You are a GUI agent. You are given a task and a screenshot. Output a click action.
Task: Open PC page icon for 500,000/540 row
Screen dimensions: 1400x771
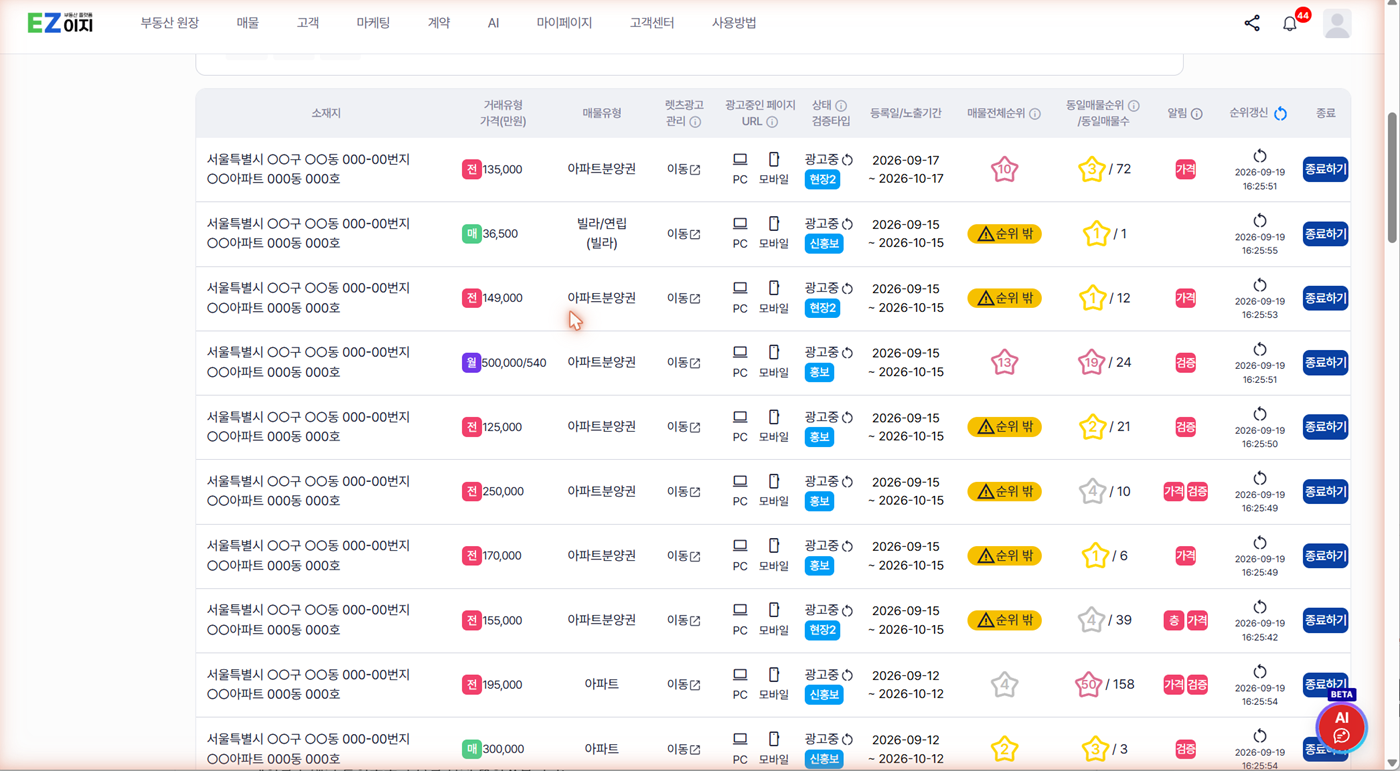coord(740,353)
